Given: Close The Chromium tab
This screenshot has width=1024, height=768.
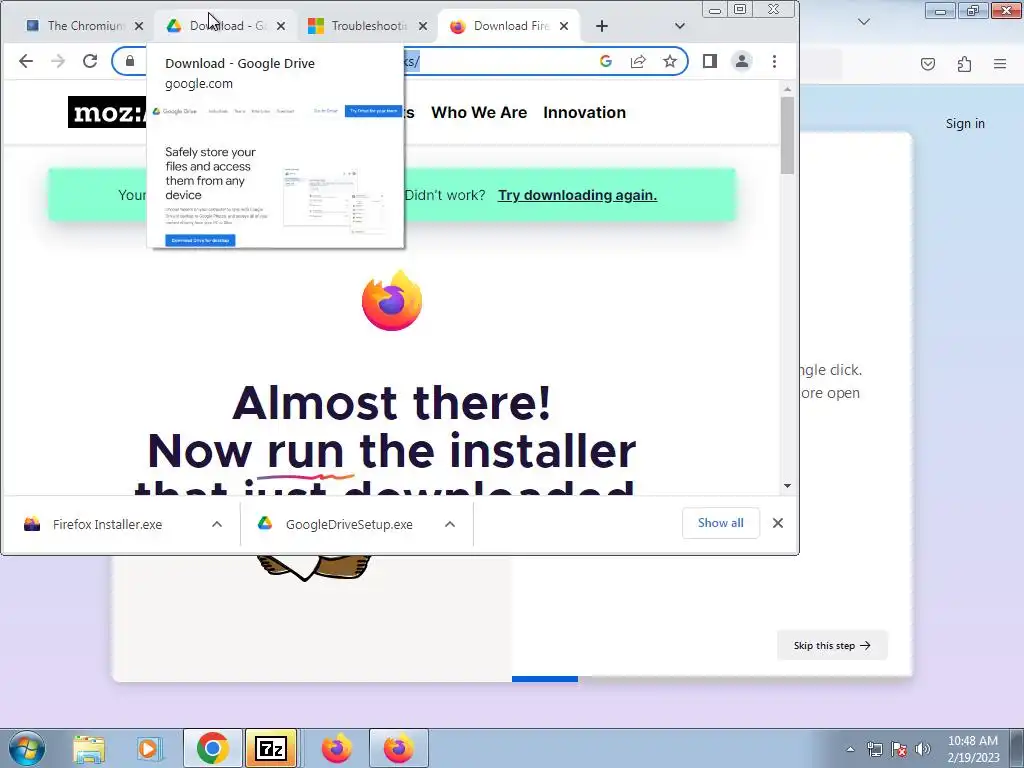Looking at the screenshot, I should point(139,26).
